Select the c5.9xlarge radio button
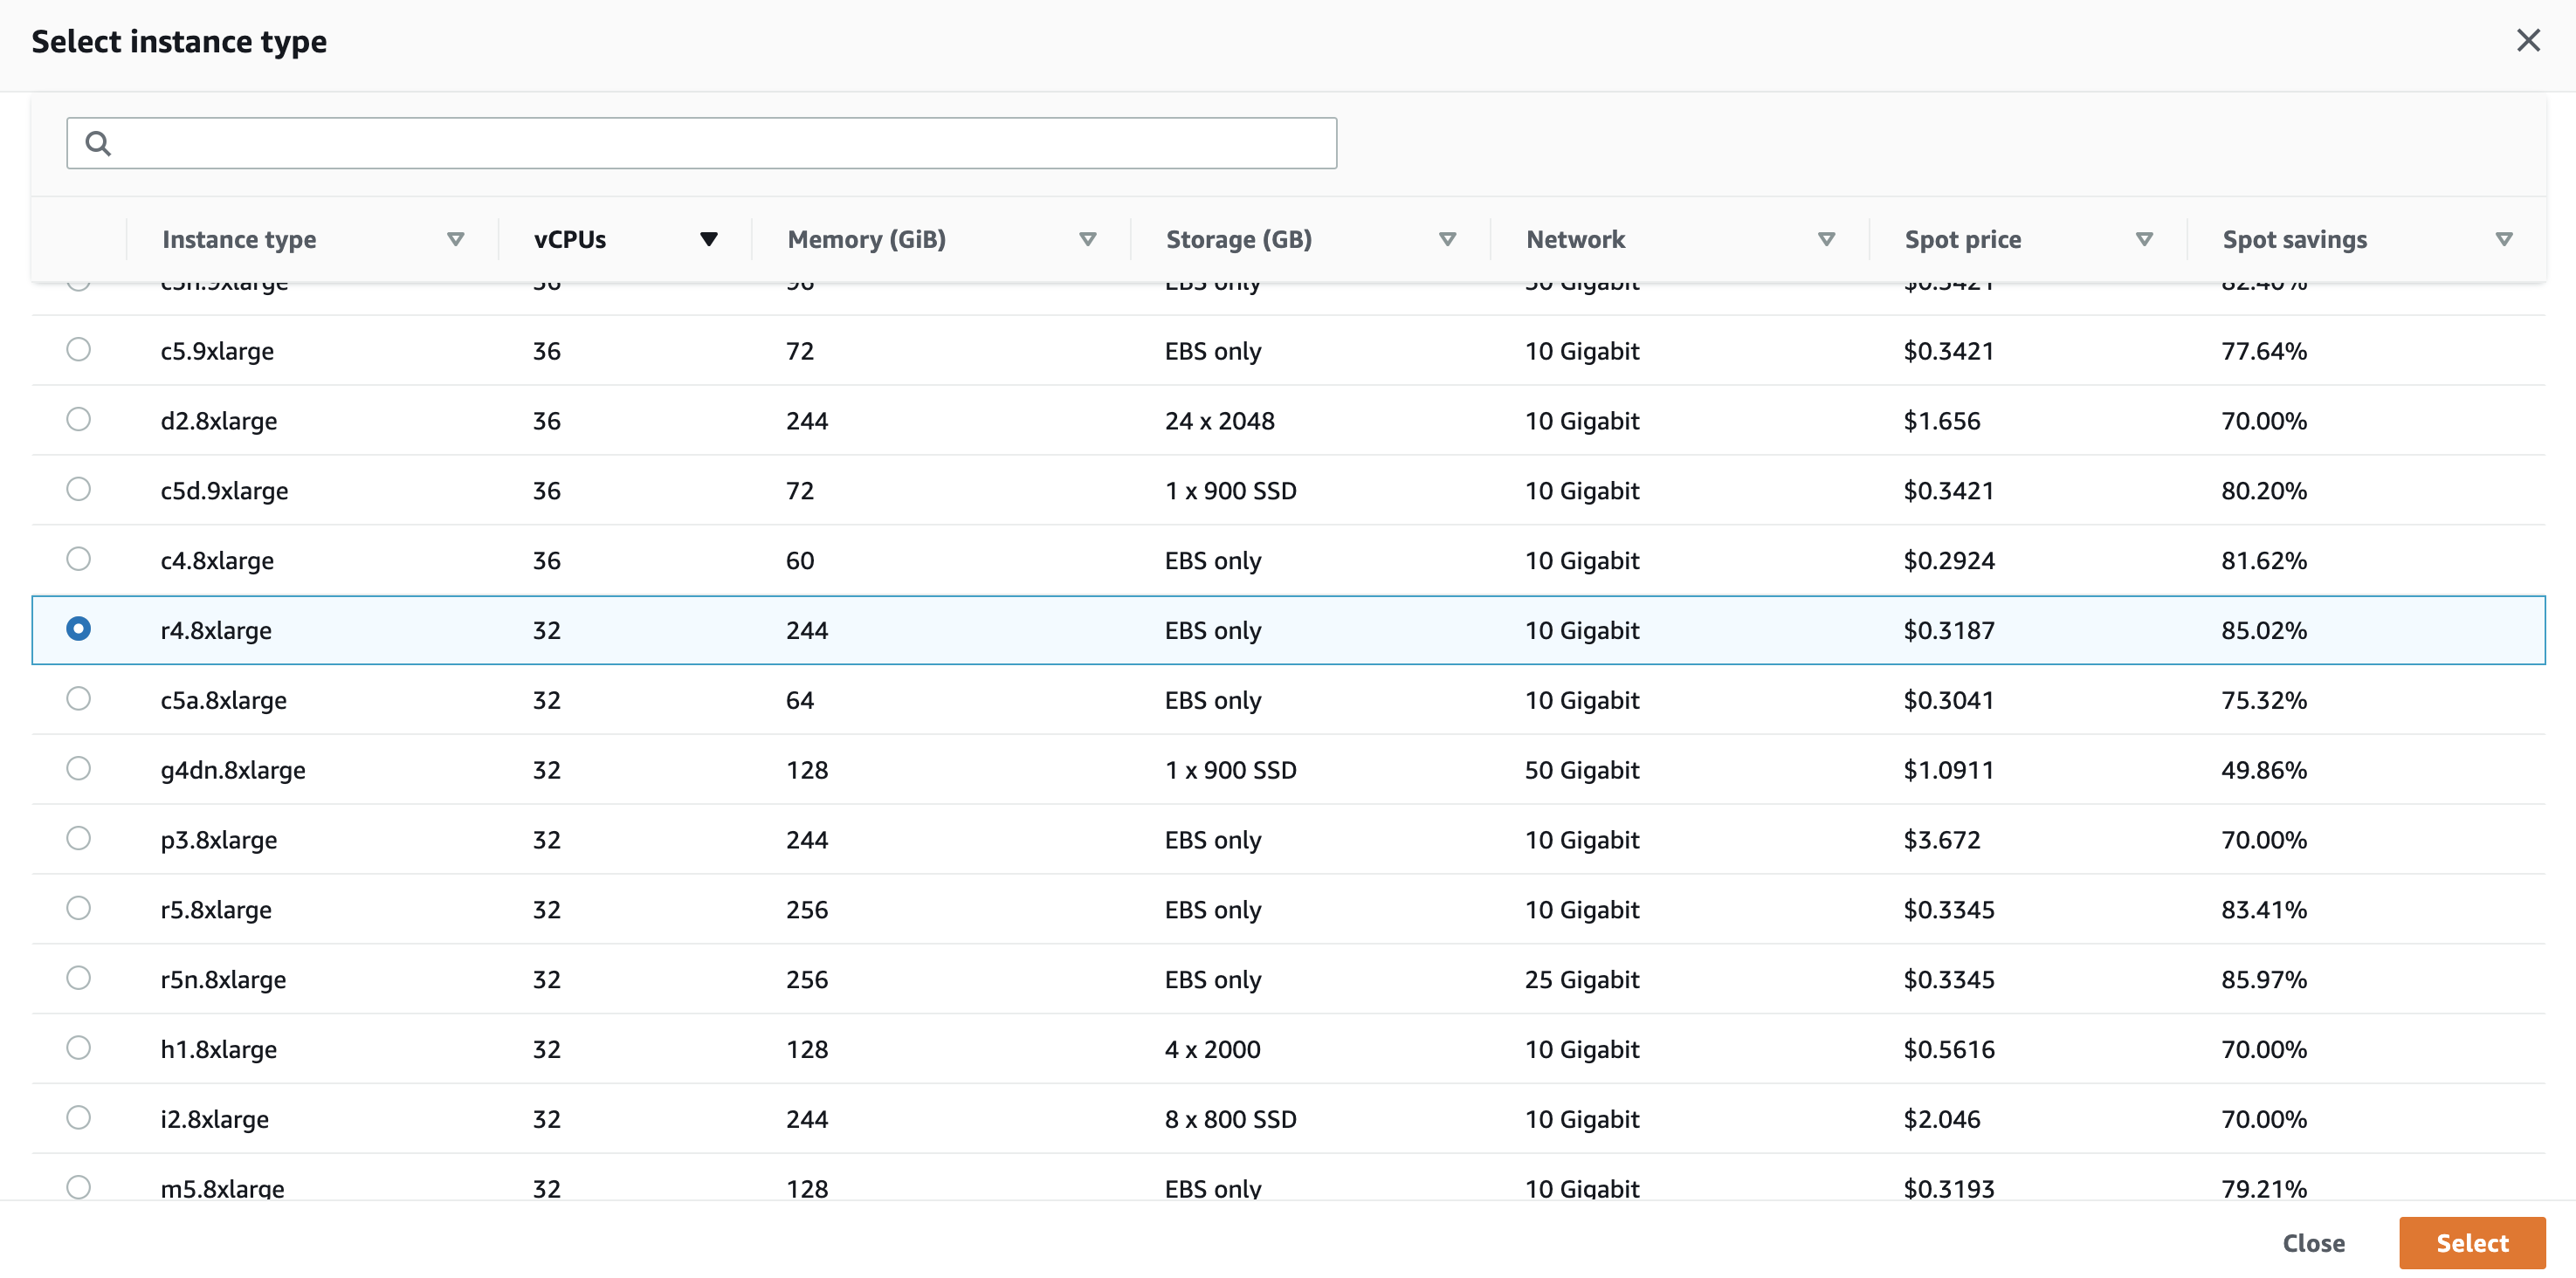 [78, 349]
